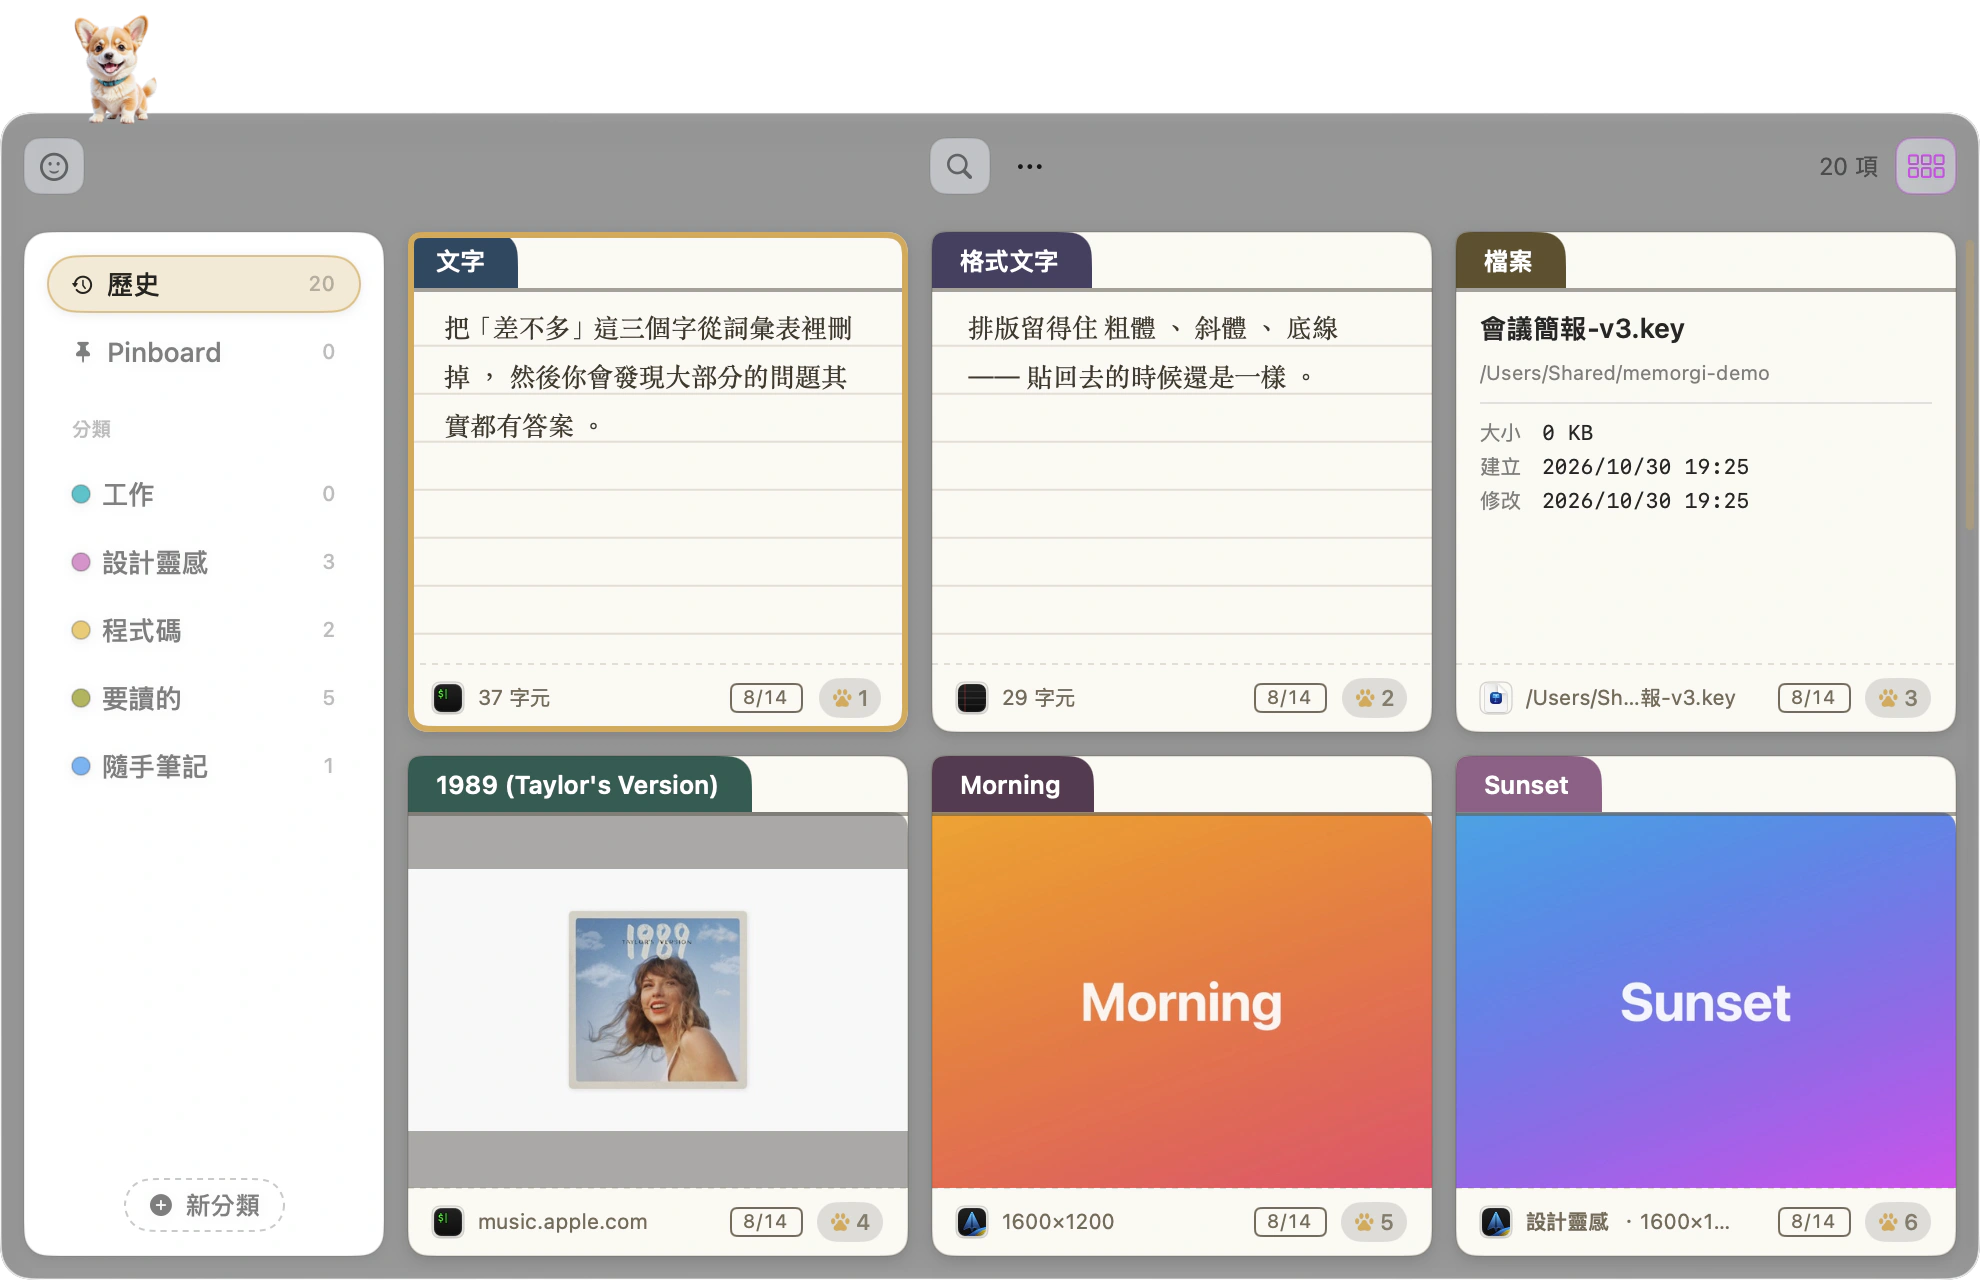Click the 會議簡報-v3.key file name
Image resolution: width=1980 pixels, height=1280 pixels.
point(1582,329)
